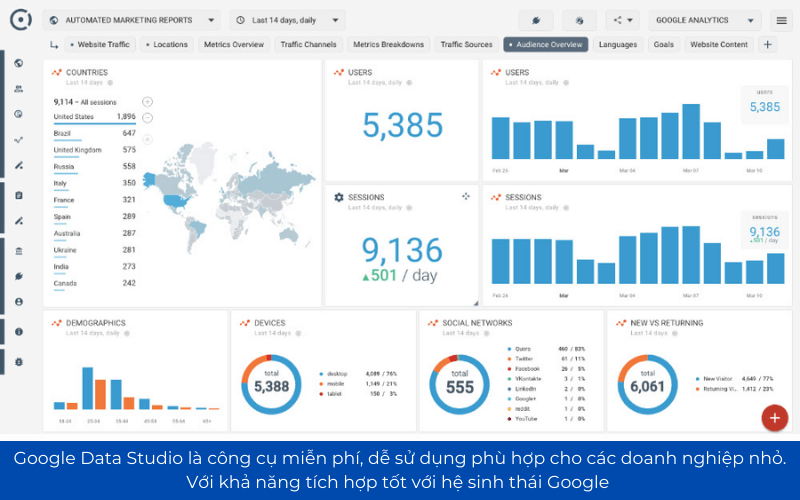The image size is (800, 500).
Task: Click the trend icon beside NEW VS RETURNING
Action: (x=621, y=323)
